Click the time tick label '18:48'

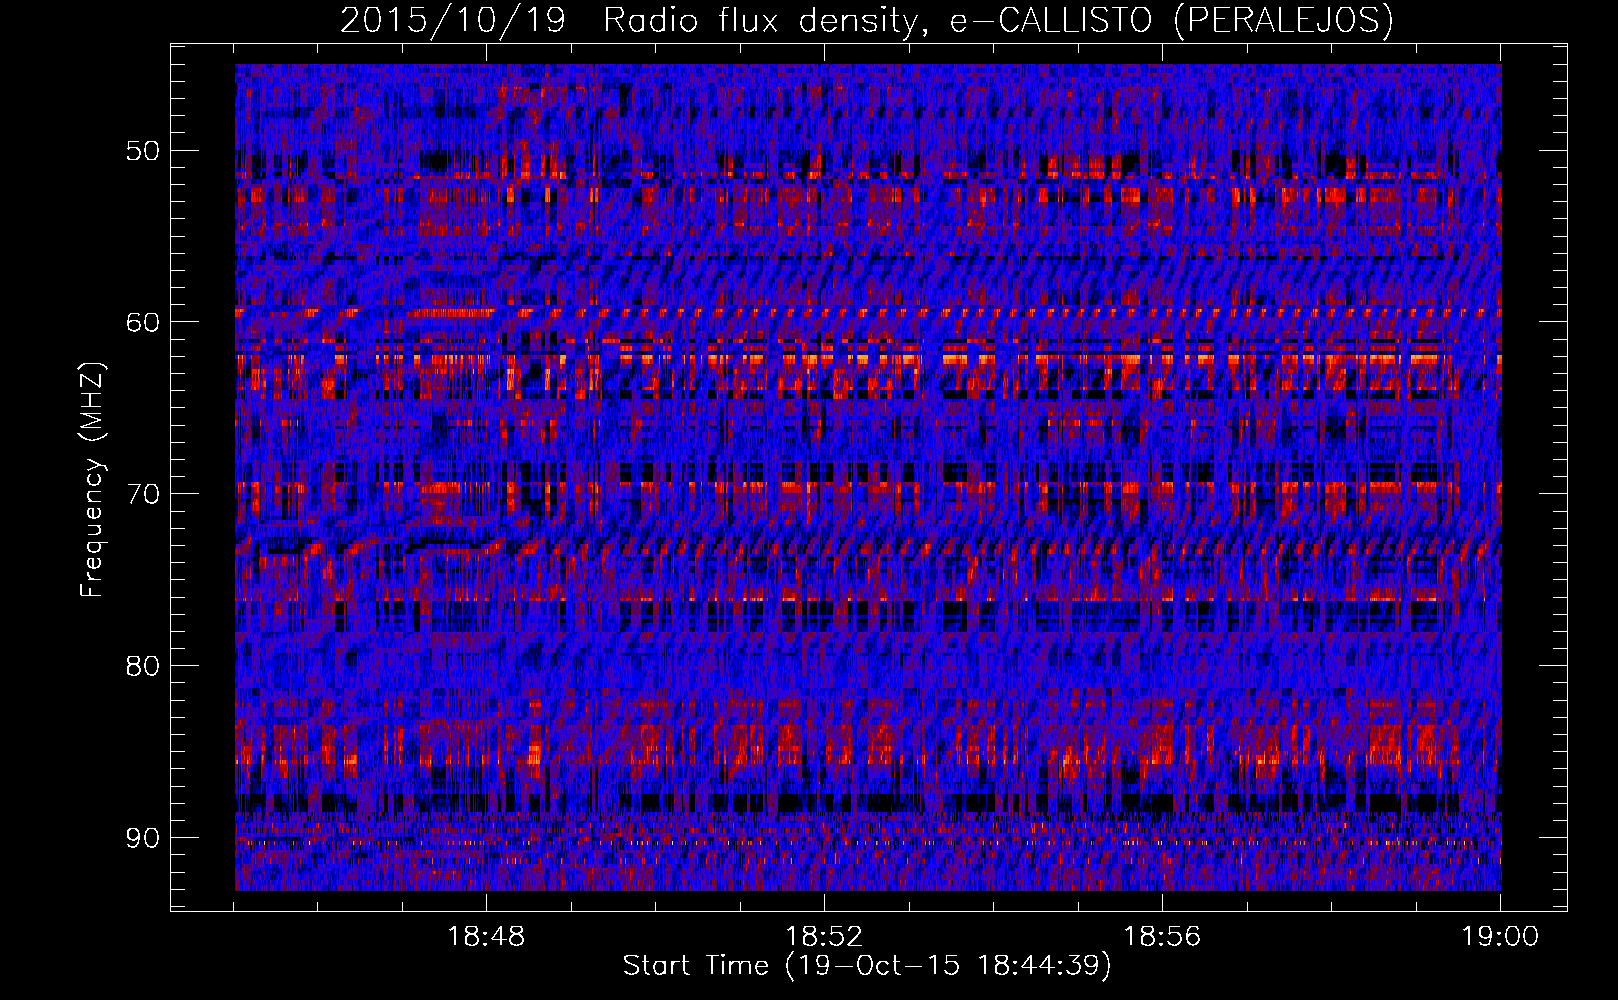pos(486,937)
